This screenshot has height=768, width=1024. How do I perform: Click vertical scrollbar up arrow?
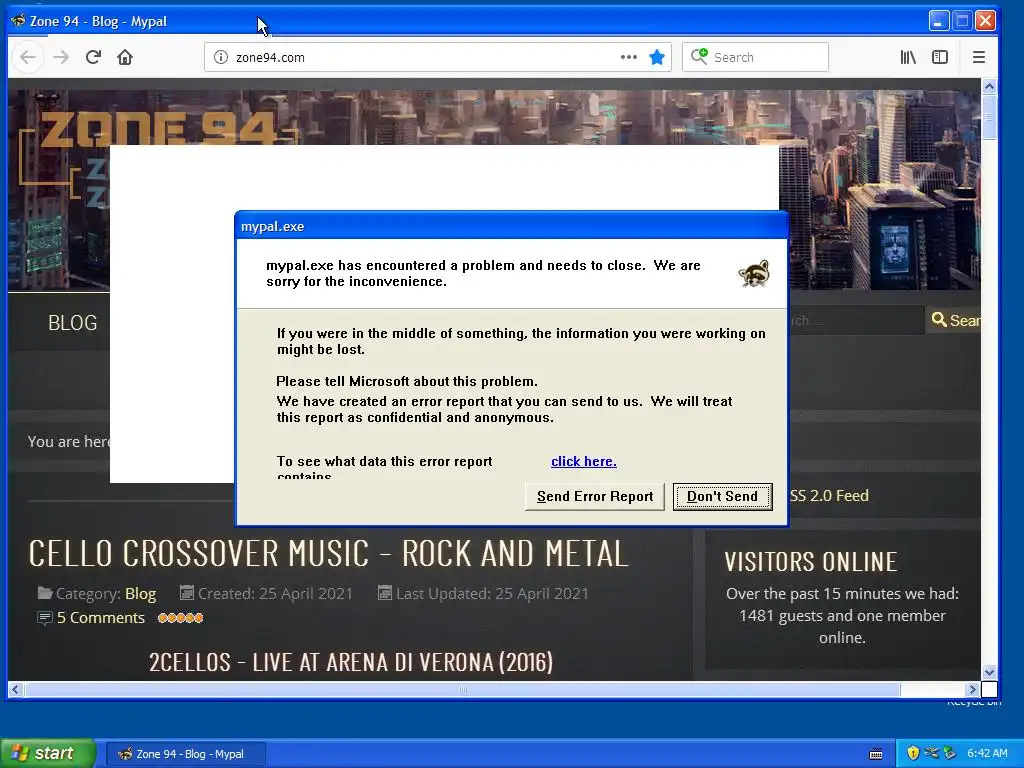click(x=989, y=86)
